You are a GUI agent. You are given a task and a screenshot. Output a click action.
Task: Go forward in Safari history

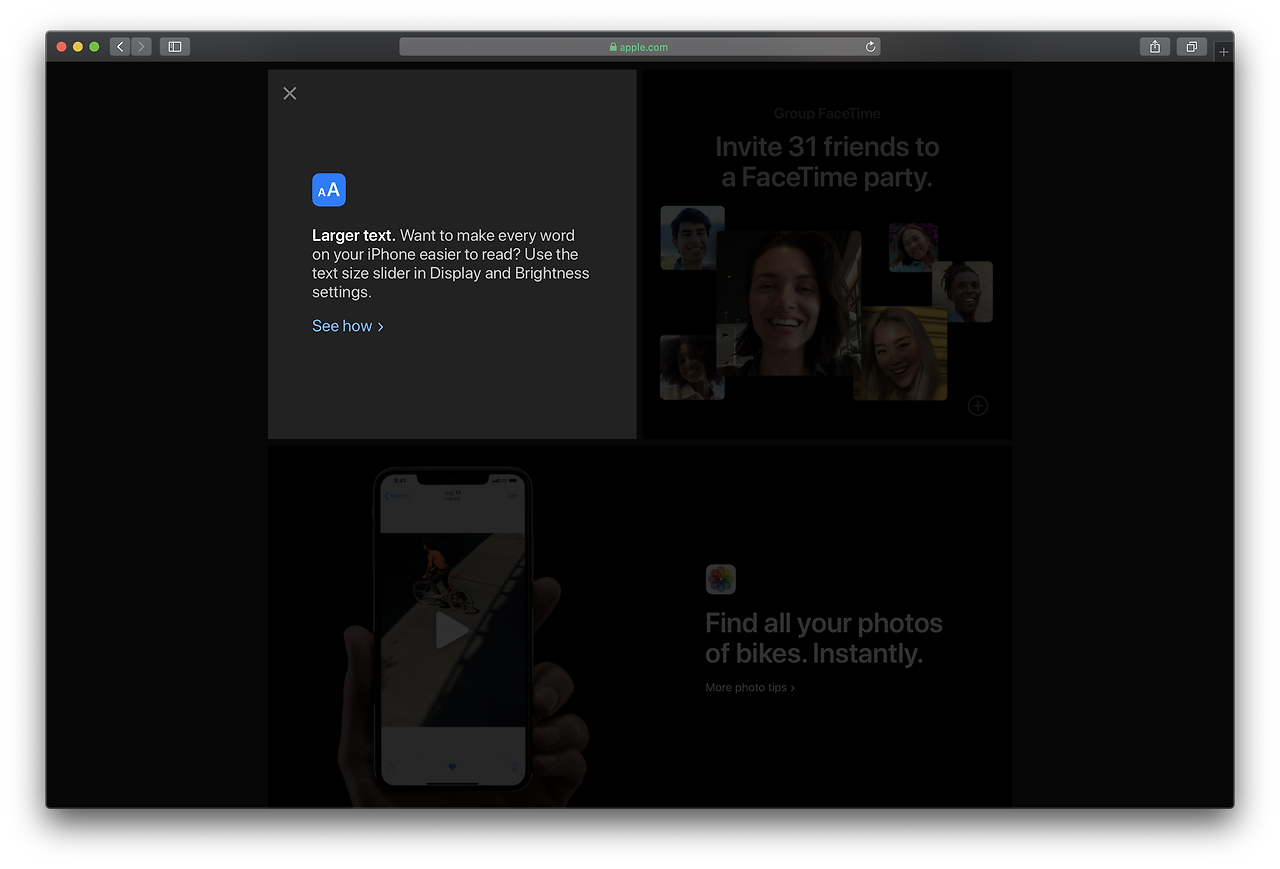point(141,46)
